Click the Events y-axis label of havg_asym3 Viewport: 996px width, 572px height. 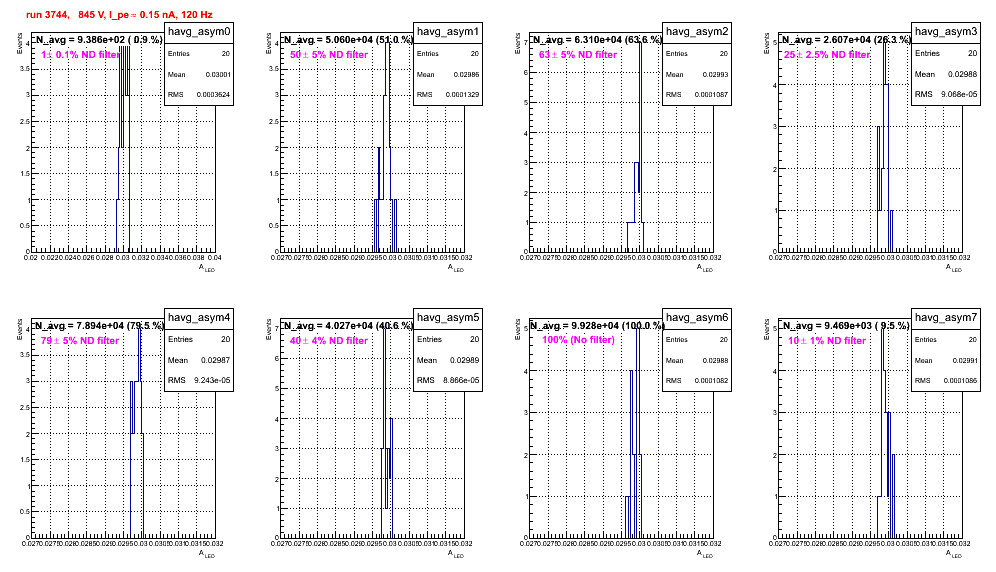point(767,43)
